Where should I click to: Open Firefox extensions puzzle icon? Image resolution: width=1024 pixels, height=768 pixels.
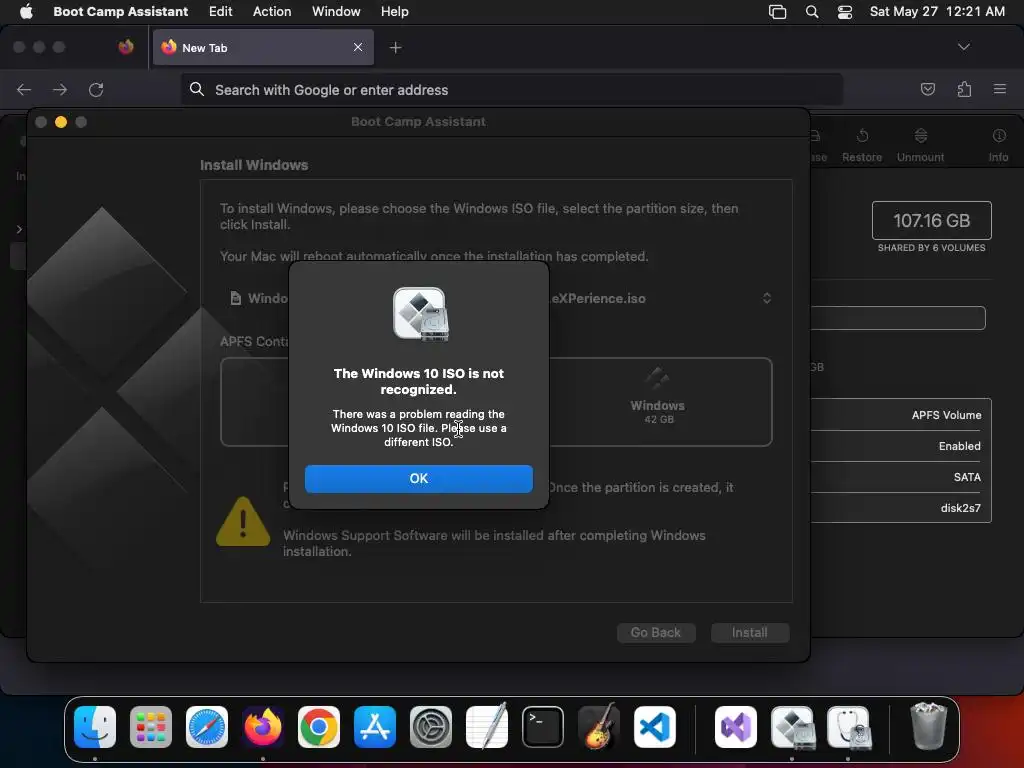pos(964,89)
